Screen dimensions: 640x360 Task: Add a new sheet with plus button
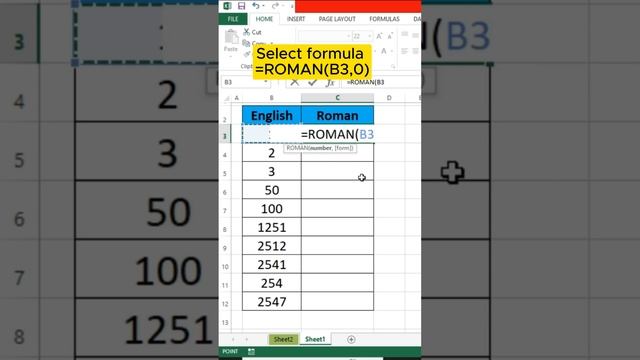tap(351, 339)
